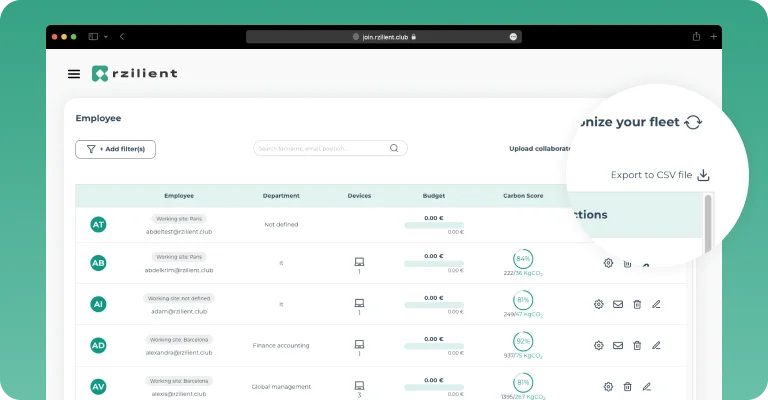Image resolution: width=768 pixels, height=400 pixels.
Task: Click alexandra@rzilient.club email
Action: coord(179,353)
